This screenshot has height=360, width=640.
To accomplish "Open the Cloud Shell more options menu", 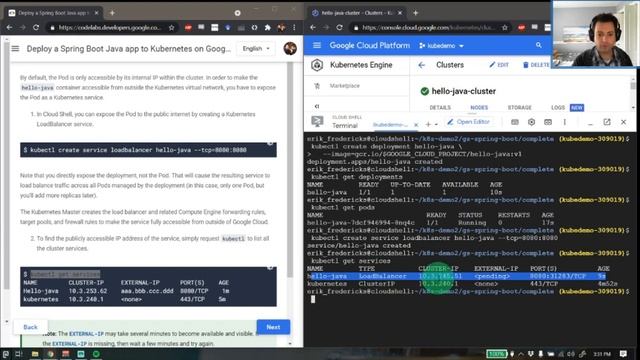I will pos(564,122).
